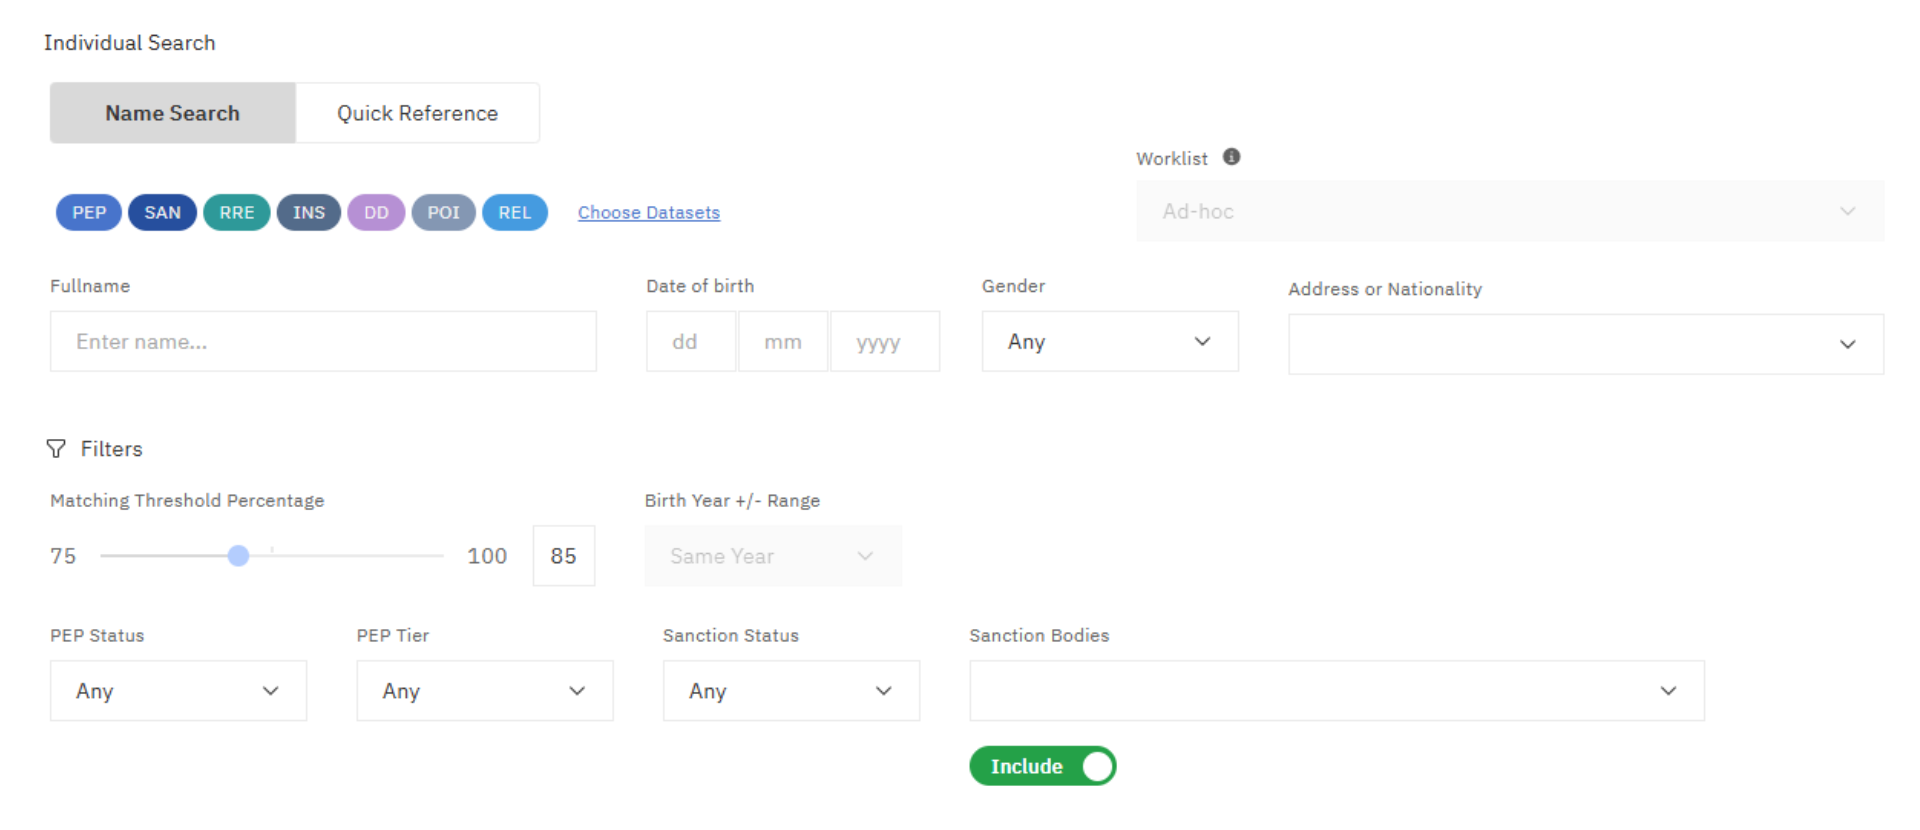Click the PEP dataset badge
1920x830 pixels.
(89, 213)
